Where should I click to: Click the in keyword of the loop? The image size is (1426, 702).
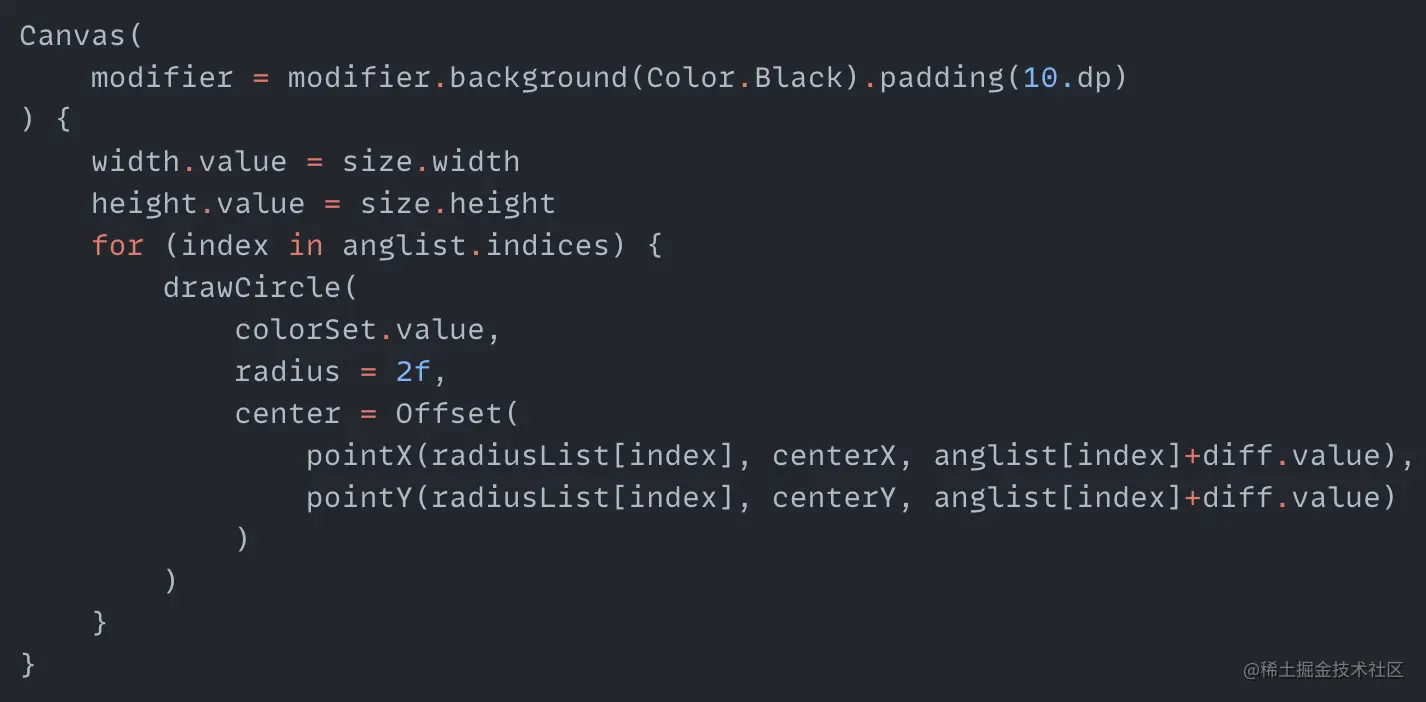click(306, 245)
